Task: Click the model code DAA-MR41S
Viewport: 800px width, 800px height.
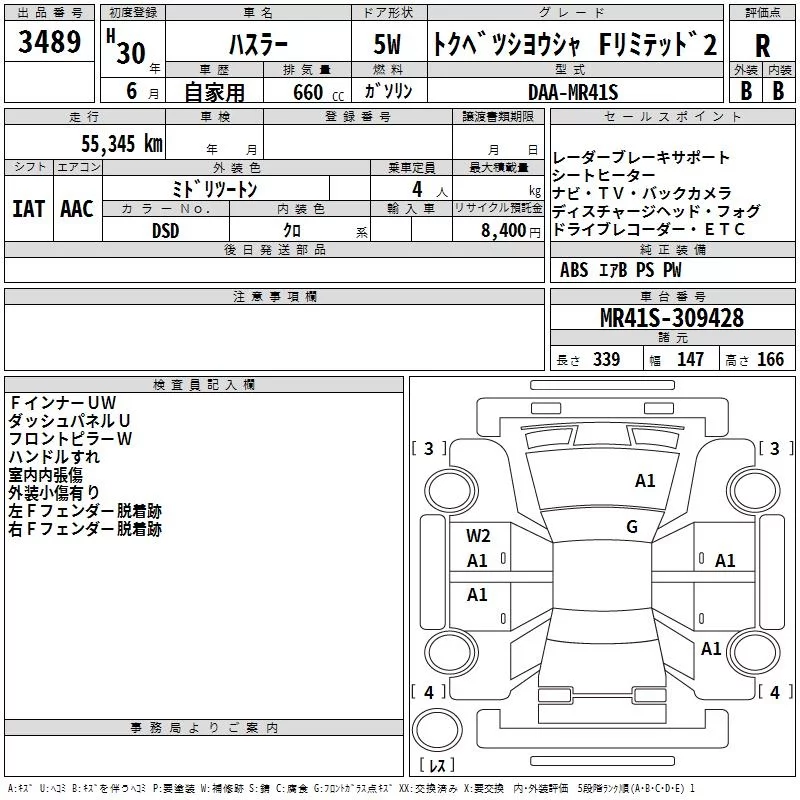Action: (x=573, y=92)
